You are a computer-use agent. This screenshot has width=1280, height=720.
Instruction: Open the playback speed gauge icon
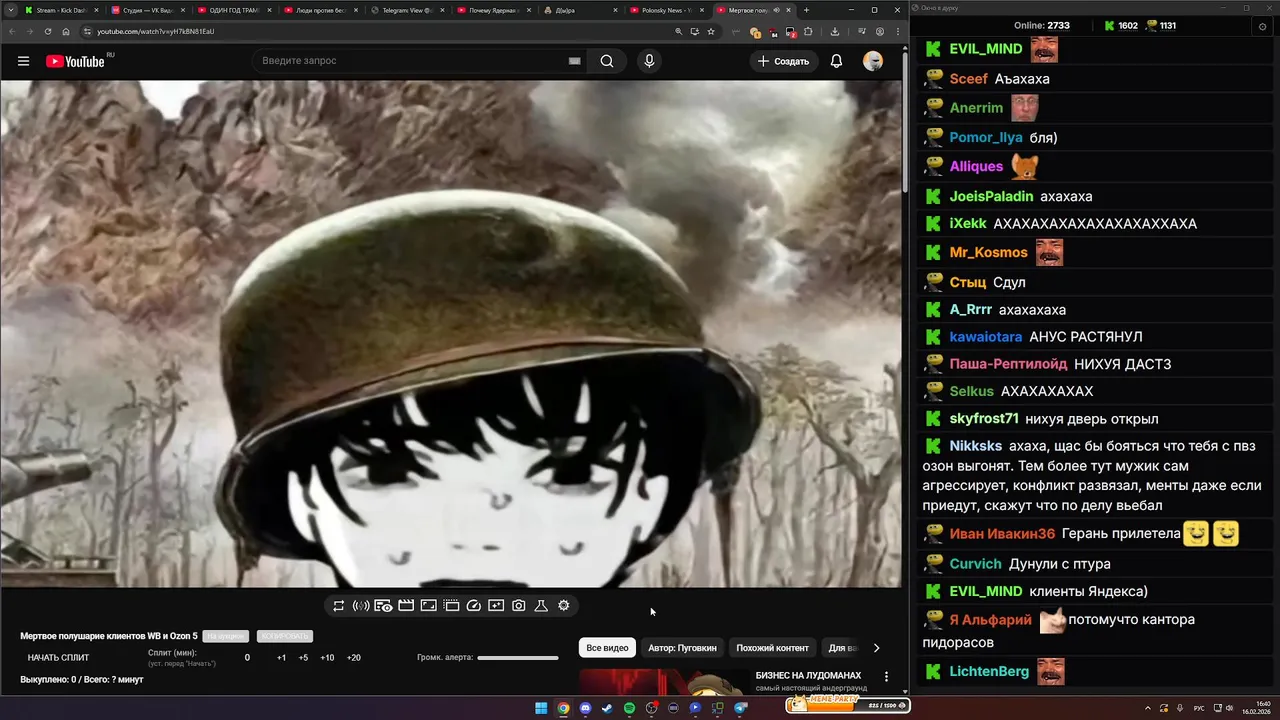[x=474, y=606]
